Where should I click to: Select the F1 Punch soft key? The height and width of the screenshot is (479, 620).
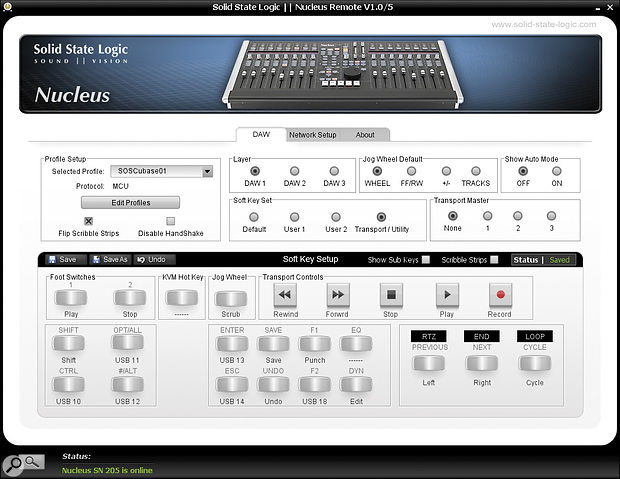(315, 343)
